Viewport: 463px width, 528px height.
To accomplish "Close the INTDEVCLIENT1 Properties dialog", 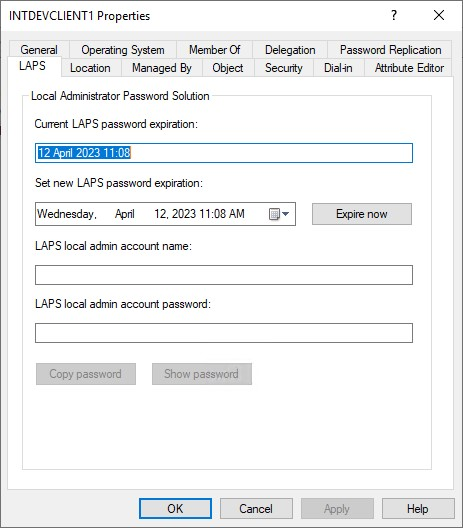I will point(439,15).
